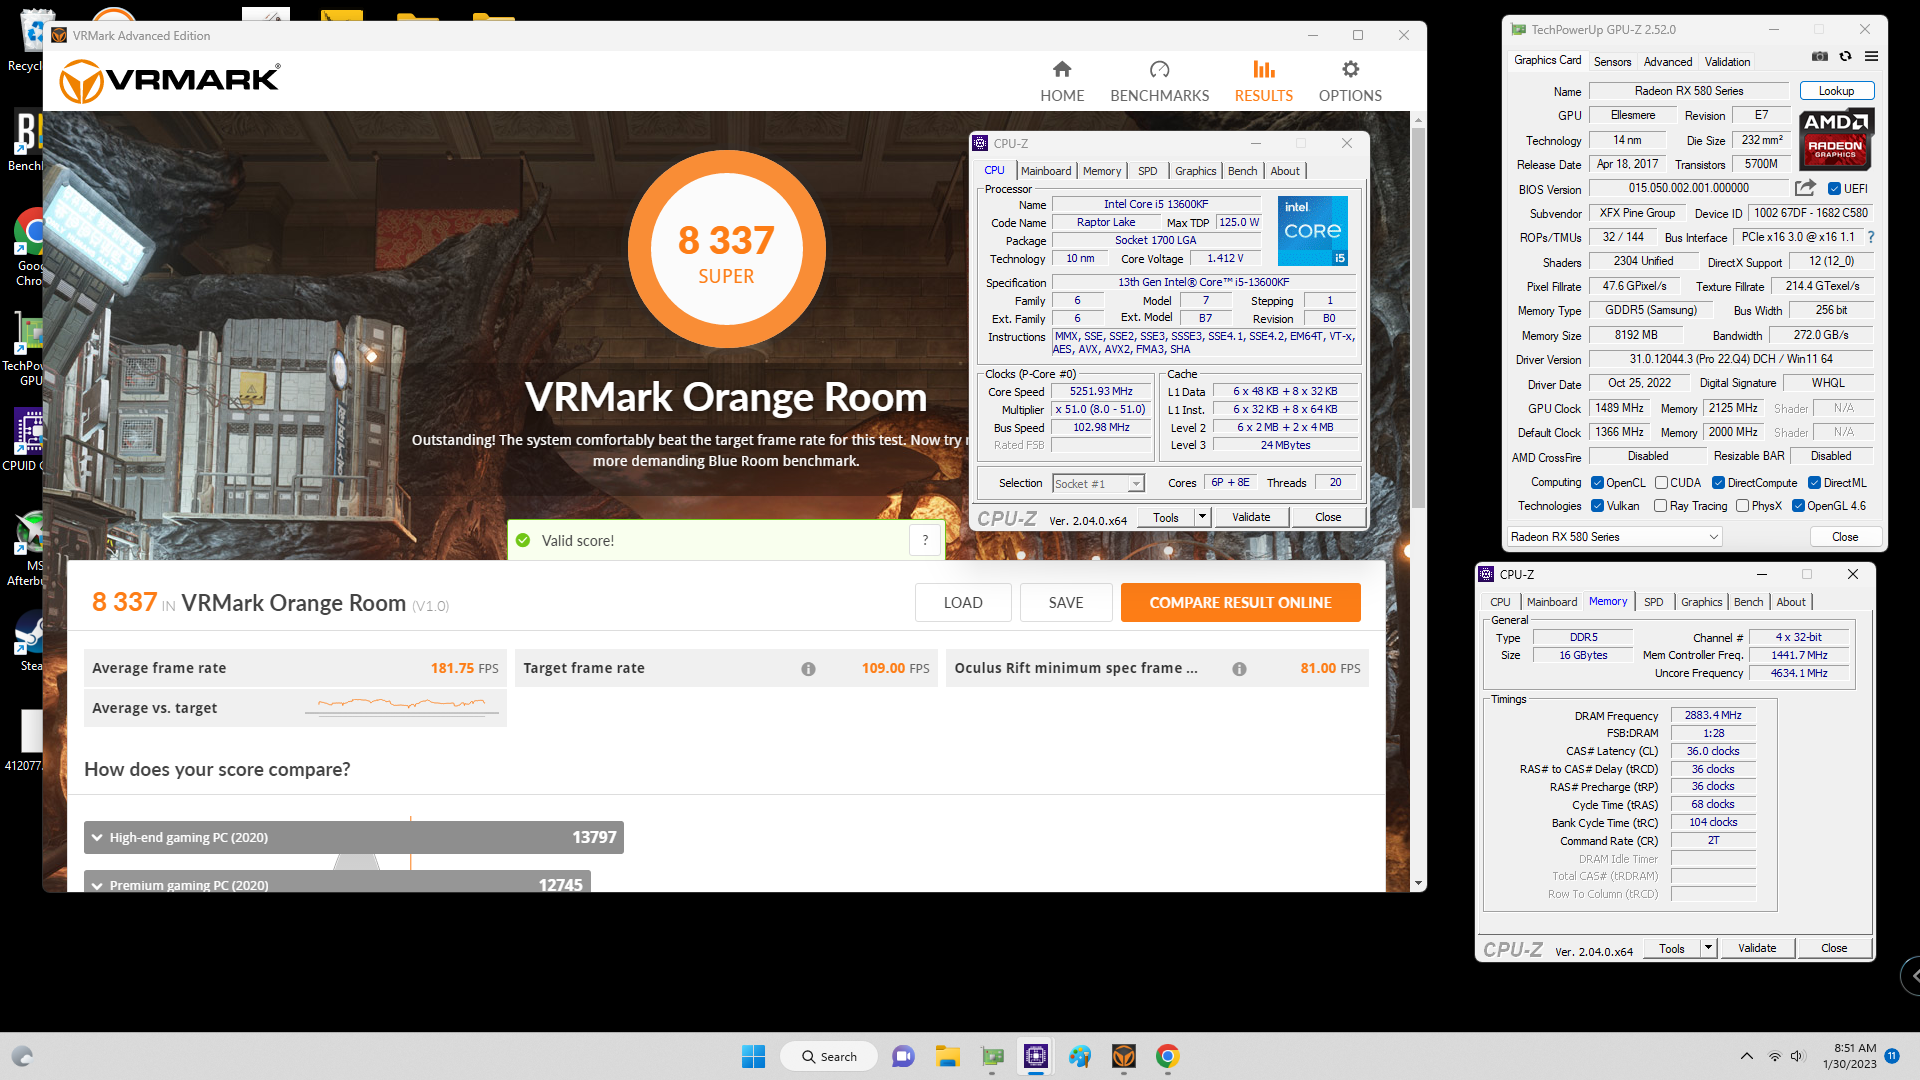
Task: Open Tools dropdown arrow in CPU-Z Memory window
Action: click(1708, 948)
